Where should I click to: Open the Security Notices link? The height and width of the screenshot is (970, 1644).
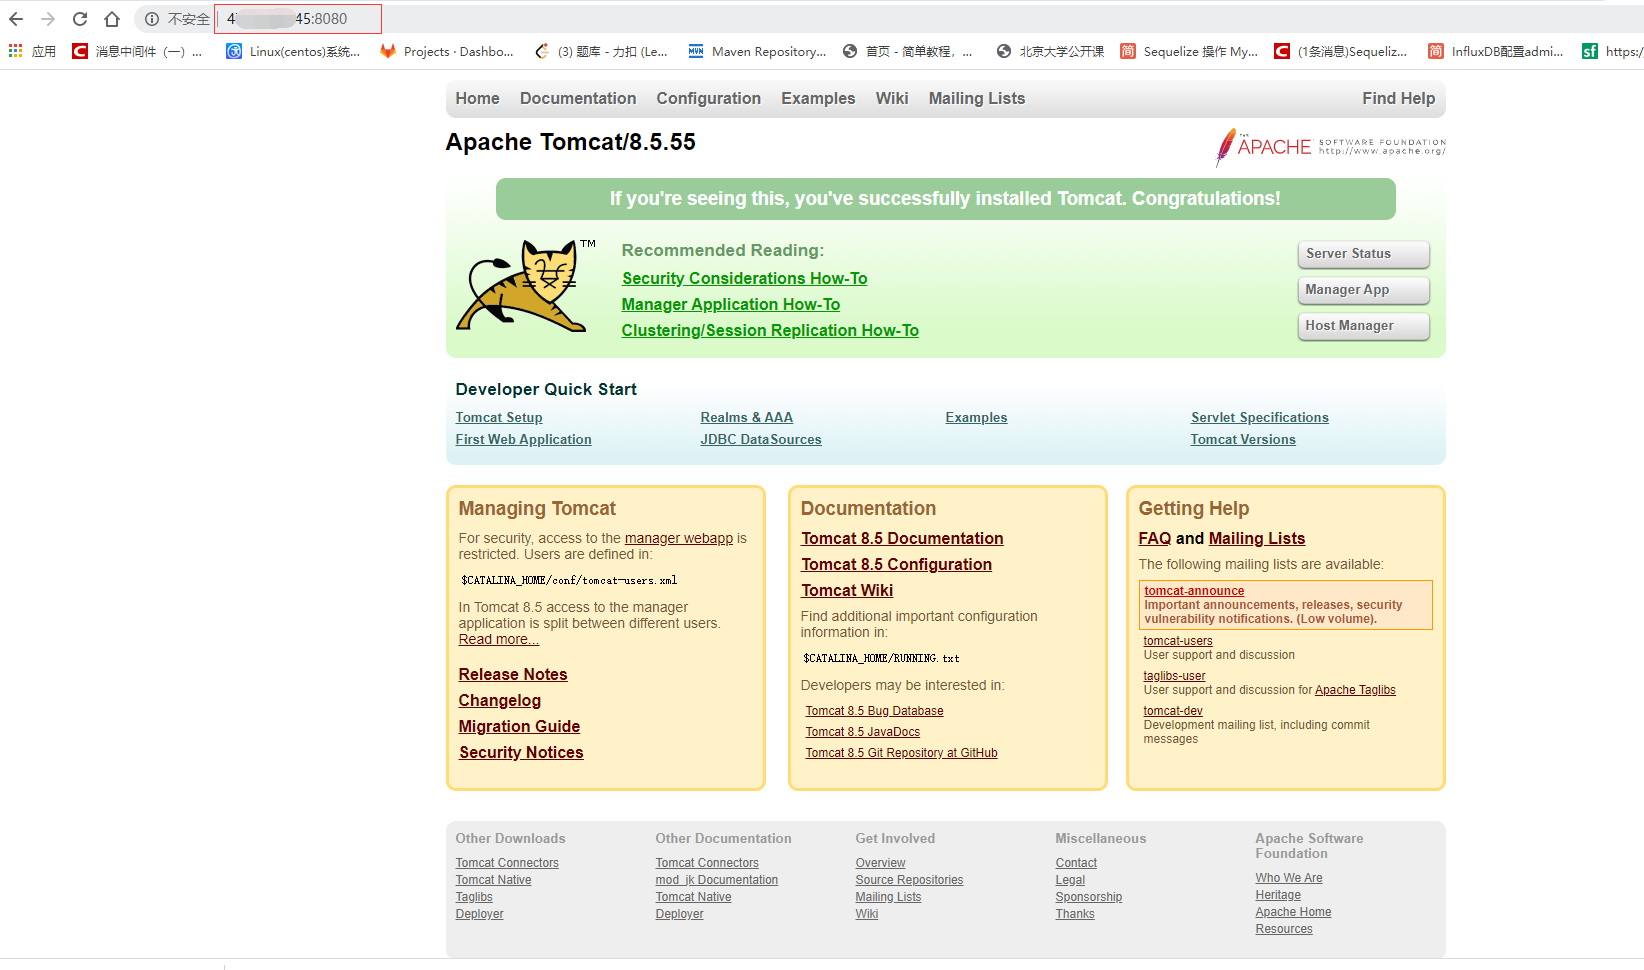point(521,752)
